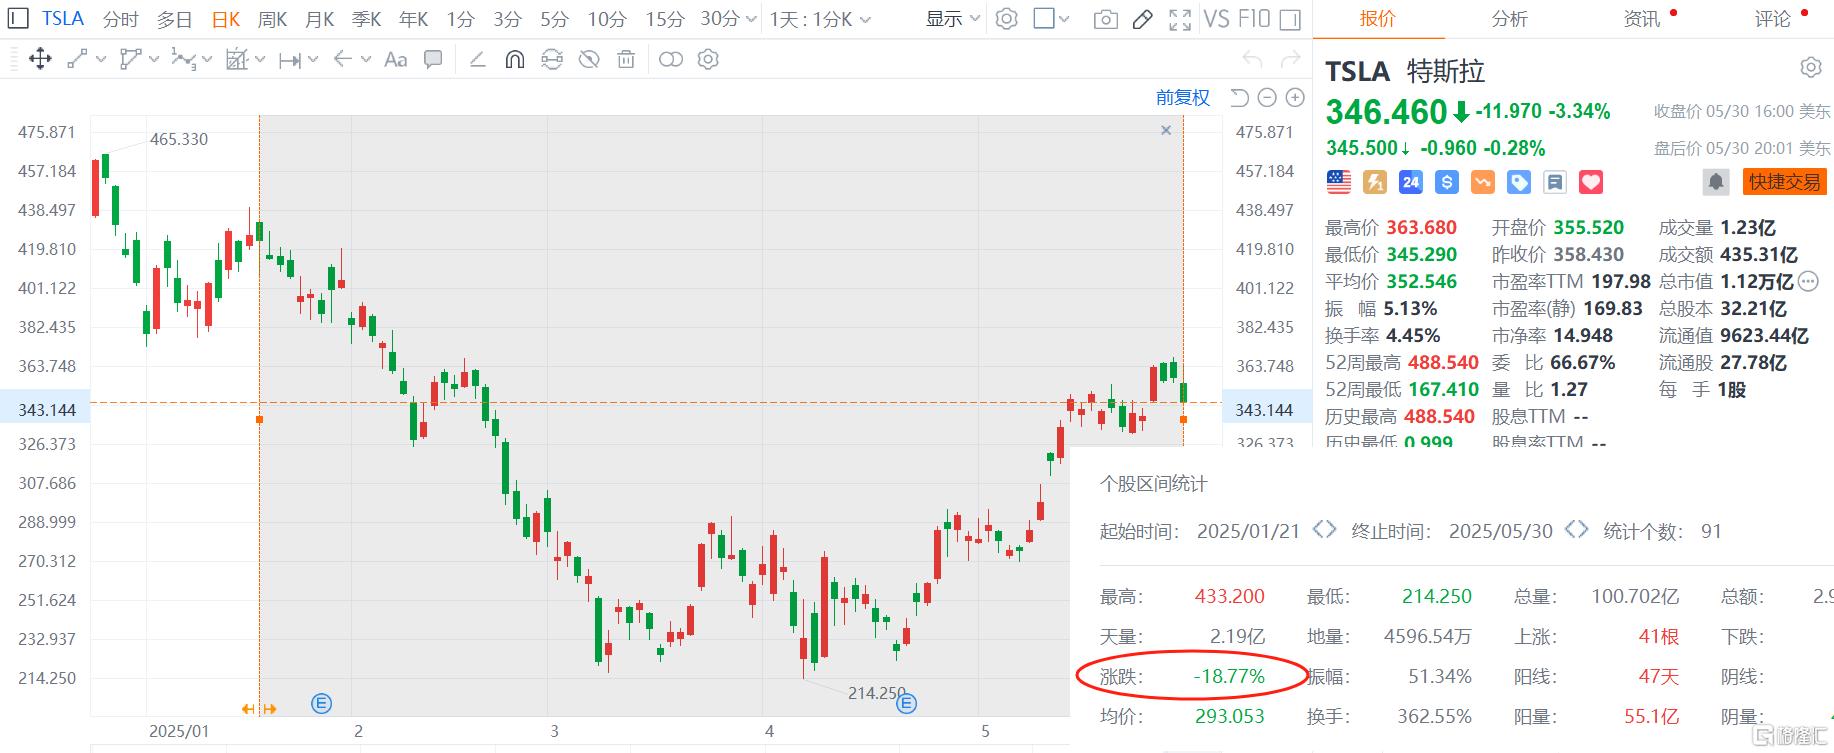This screenshot has height=753, width=1834.
Task: Click the orange trend chart icon
Action: pos(1482,182)
